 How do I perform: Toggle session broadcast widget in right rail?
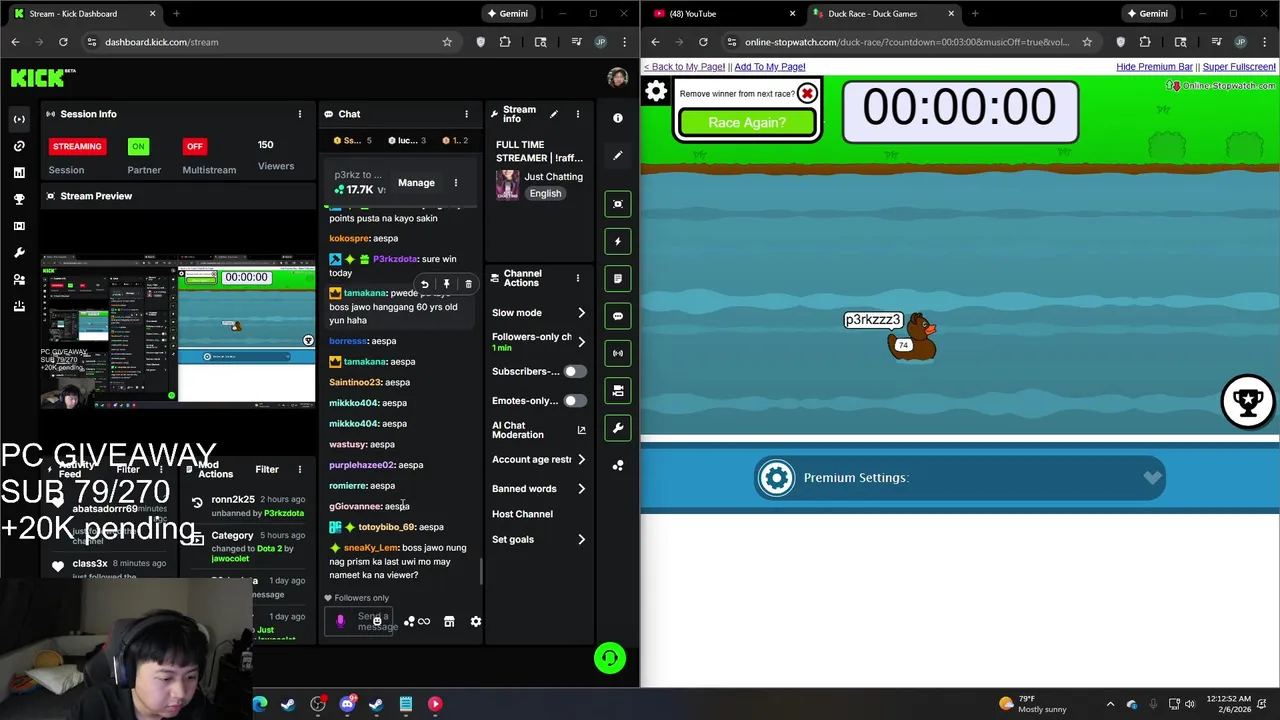[618, 353]
